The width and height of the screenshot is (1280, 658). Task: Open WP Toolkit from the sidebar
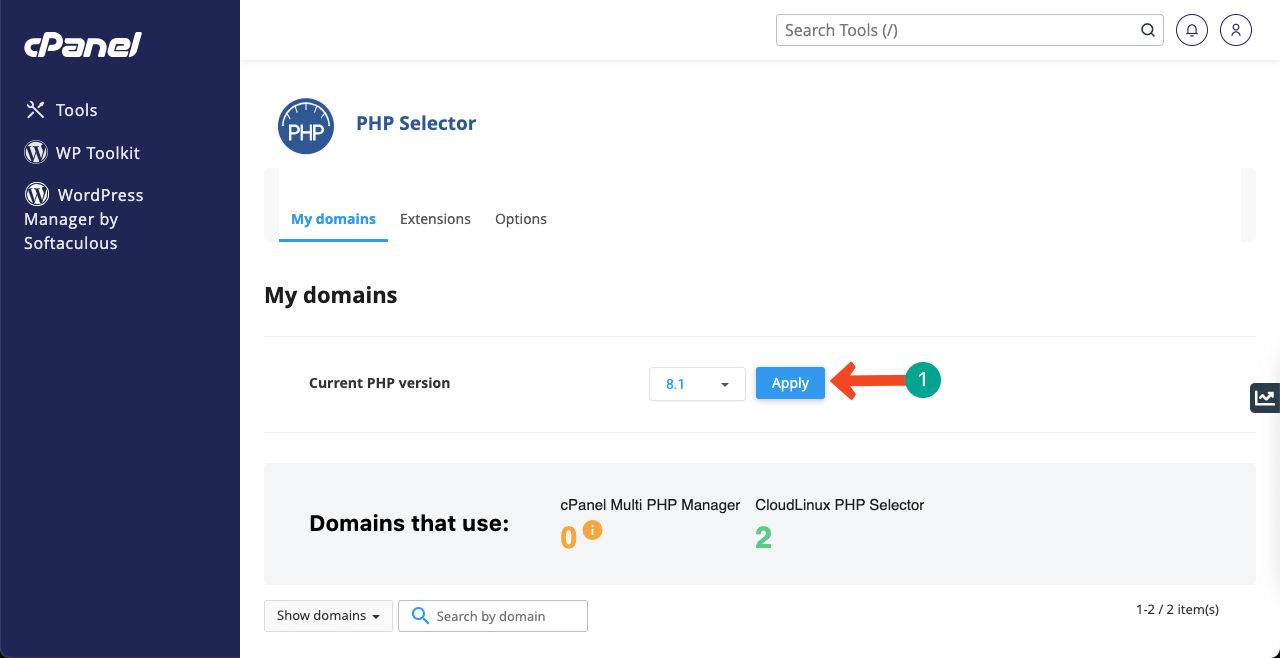[x=83, y=153]
